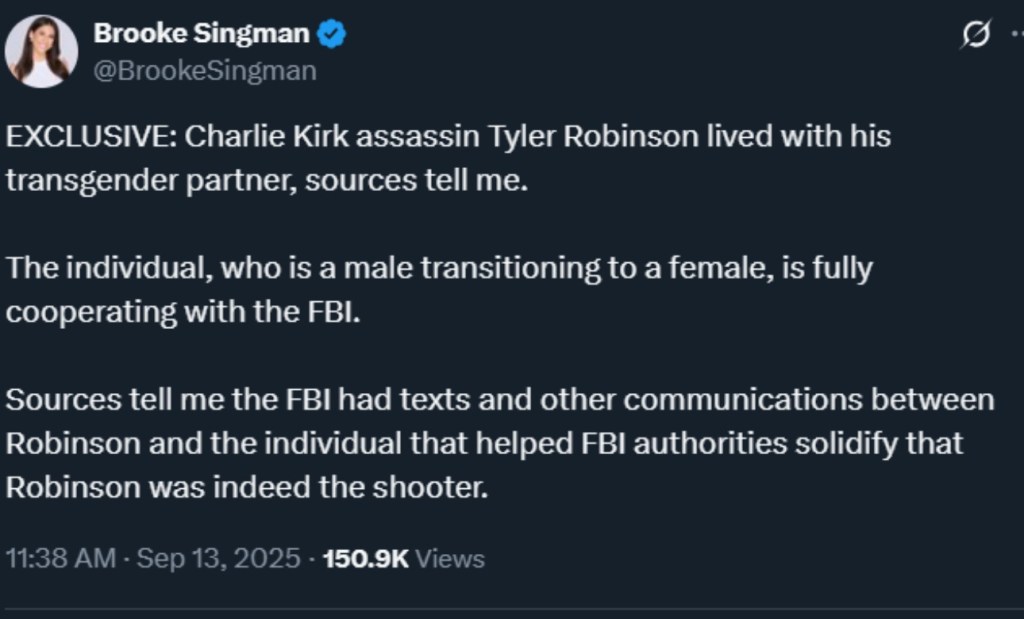Click the 11:38 AM timestamp

[x=60, y=558]
